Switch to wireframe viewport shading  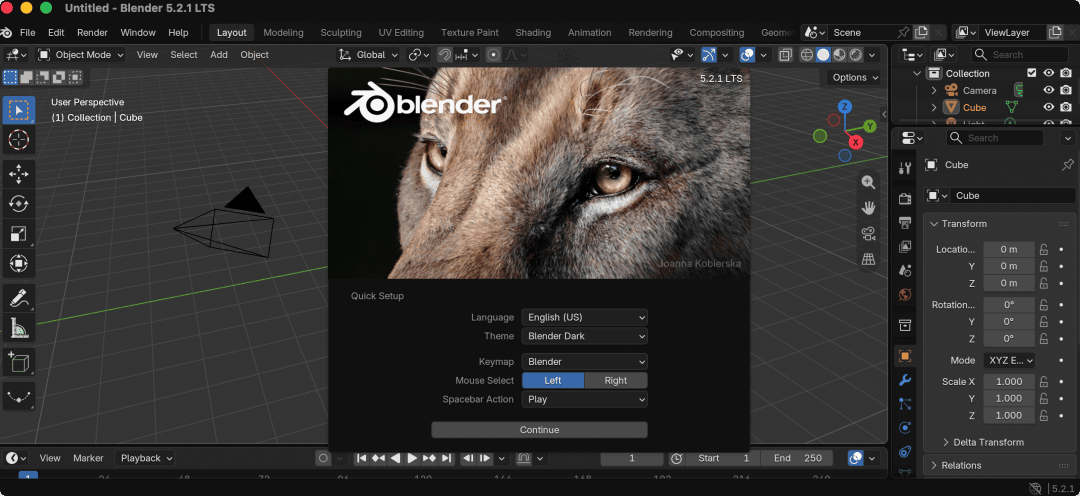point(807,54)
